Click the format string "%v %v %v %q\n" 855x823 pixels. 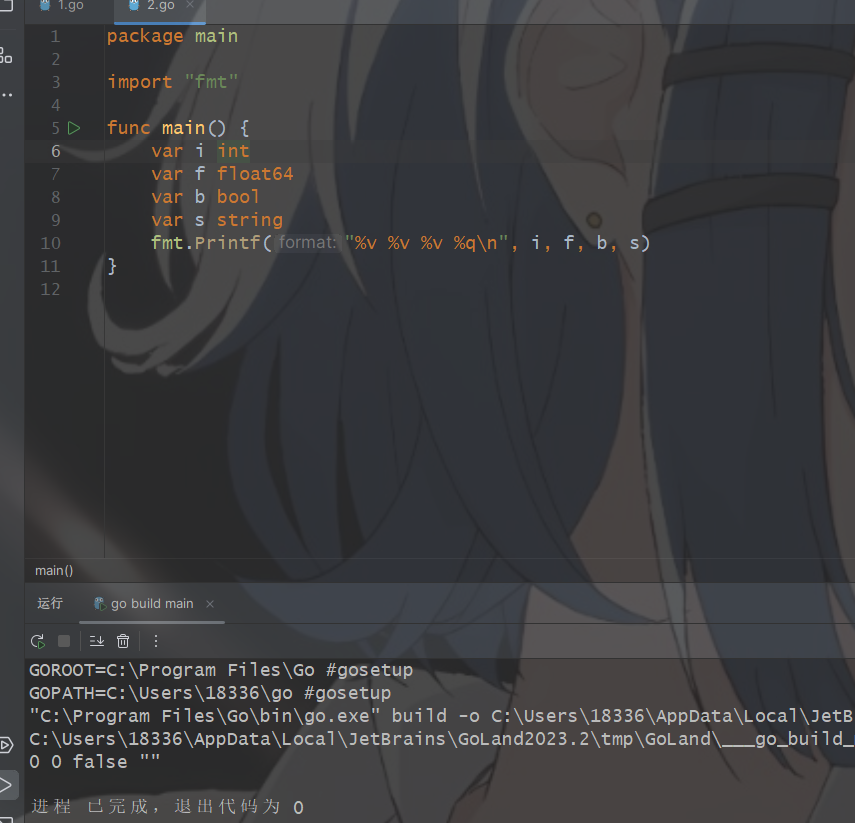[x=426, y=243]
